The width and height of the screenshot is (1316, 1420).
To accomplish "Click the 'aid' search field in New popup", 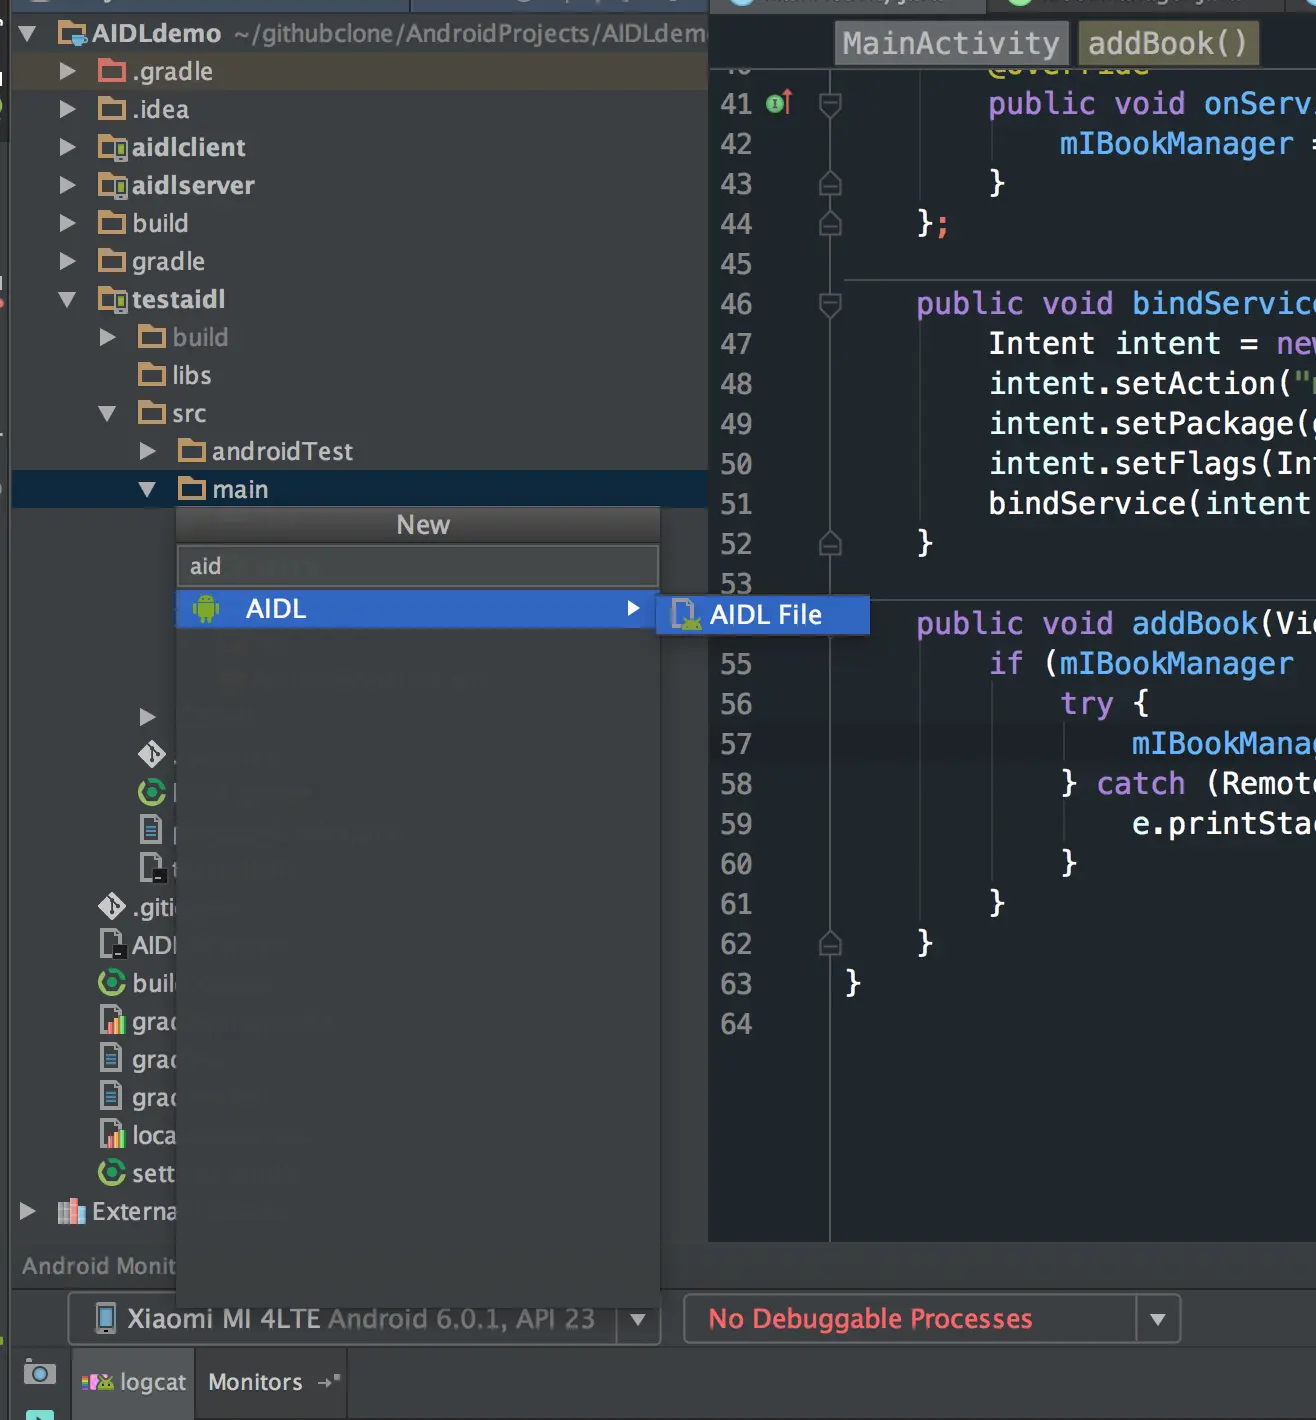I will click(418, 566).
